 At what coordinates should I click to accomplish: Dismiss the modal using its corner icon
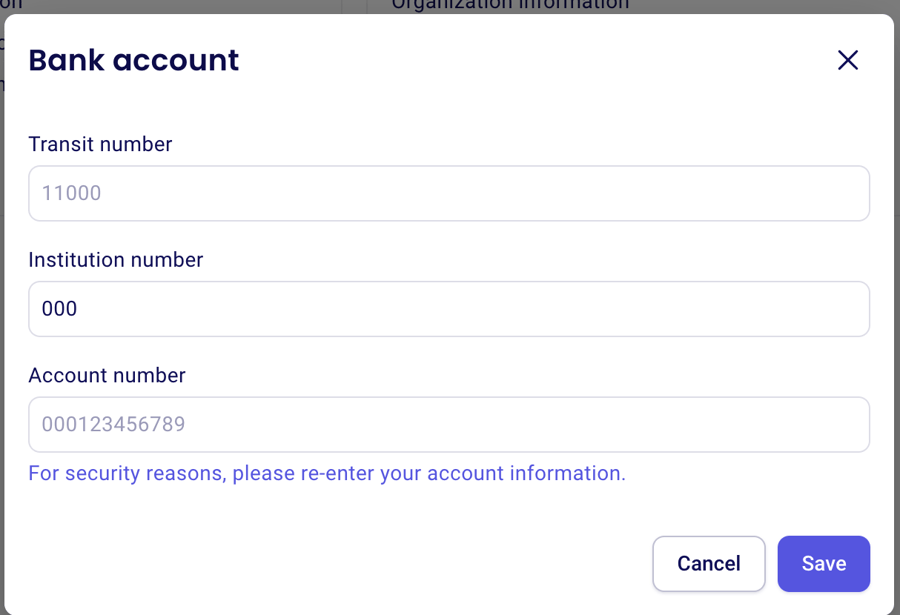point(847,60)
